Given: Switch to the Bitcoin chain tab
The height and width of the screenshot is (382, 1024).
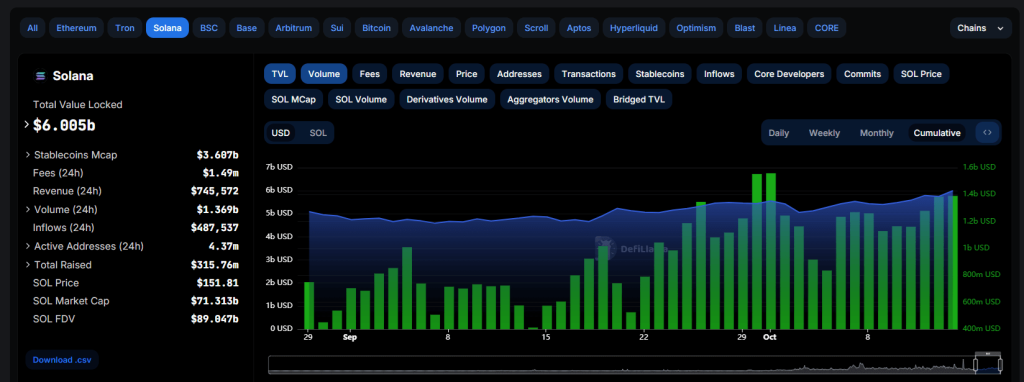Looking at the screenshot, I should (376, 28).
